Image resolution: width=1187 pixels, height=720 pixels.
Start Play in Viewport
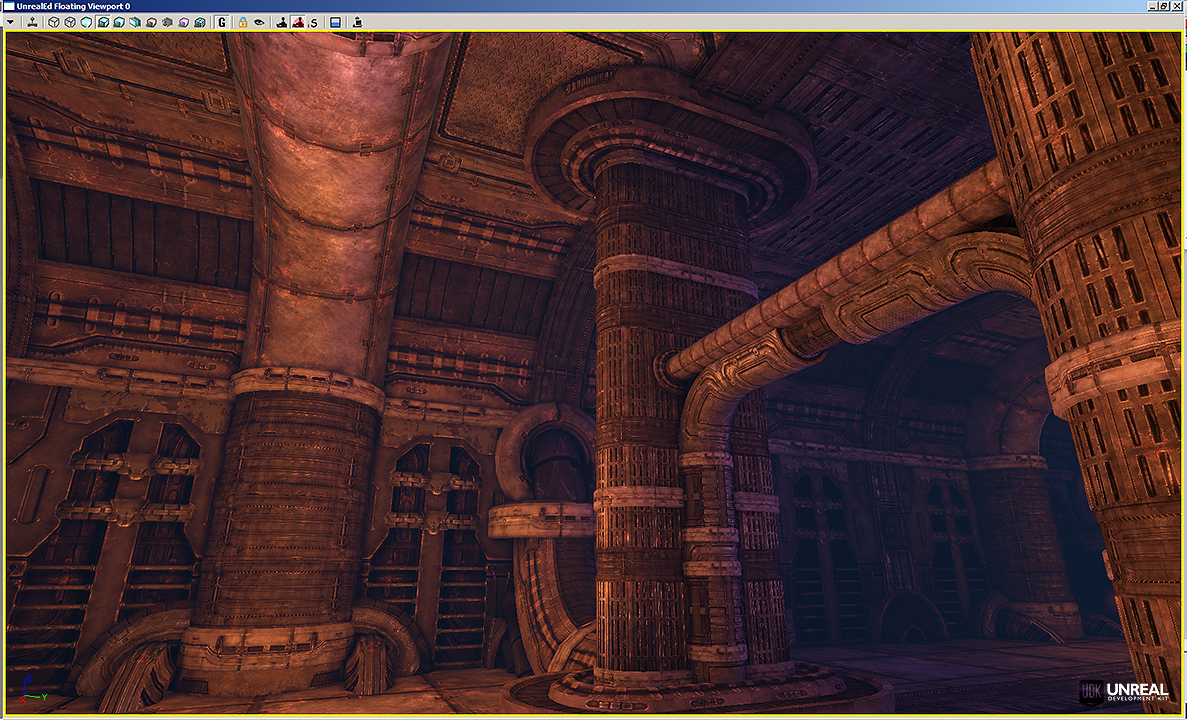click(x=357, y=22)
